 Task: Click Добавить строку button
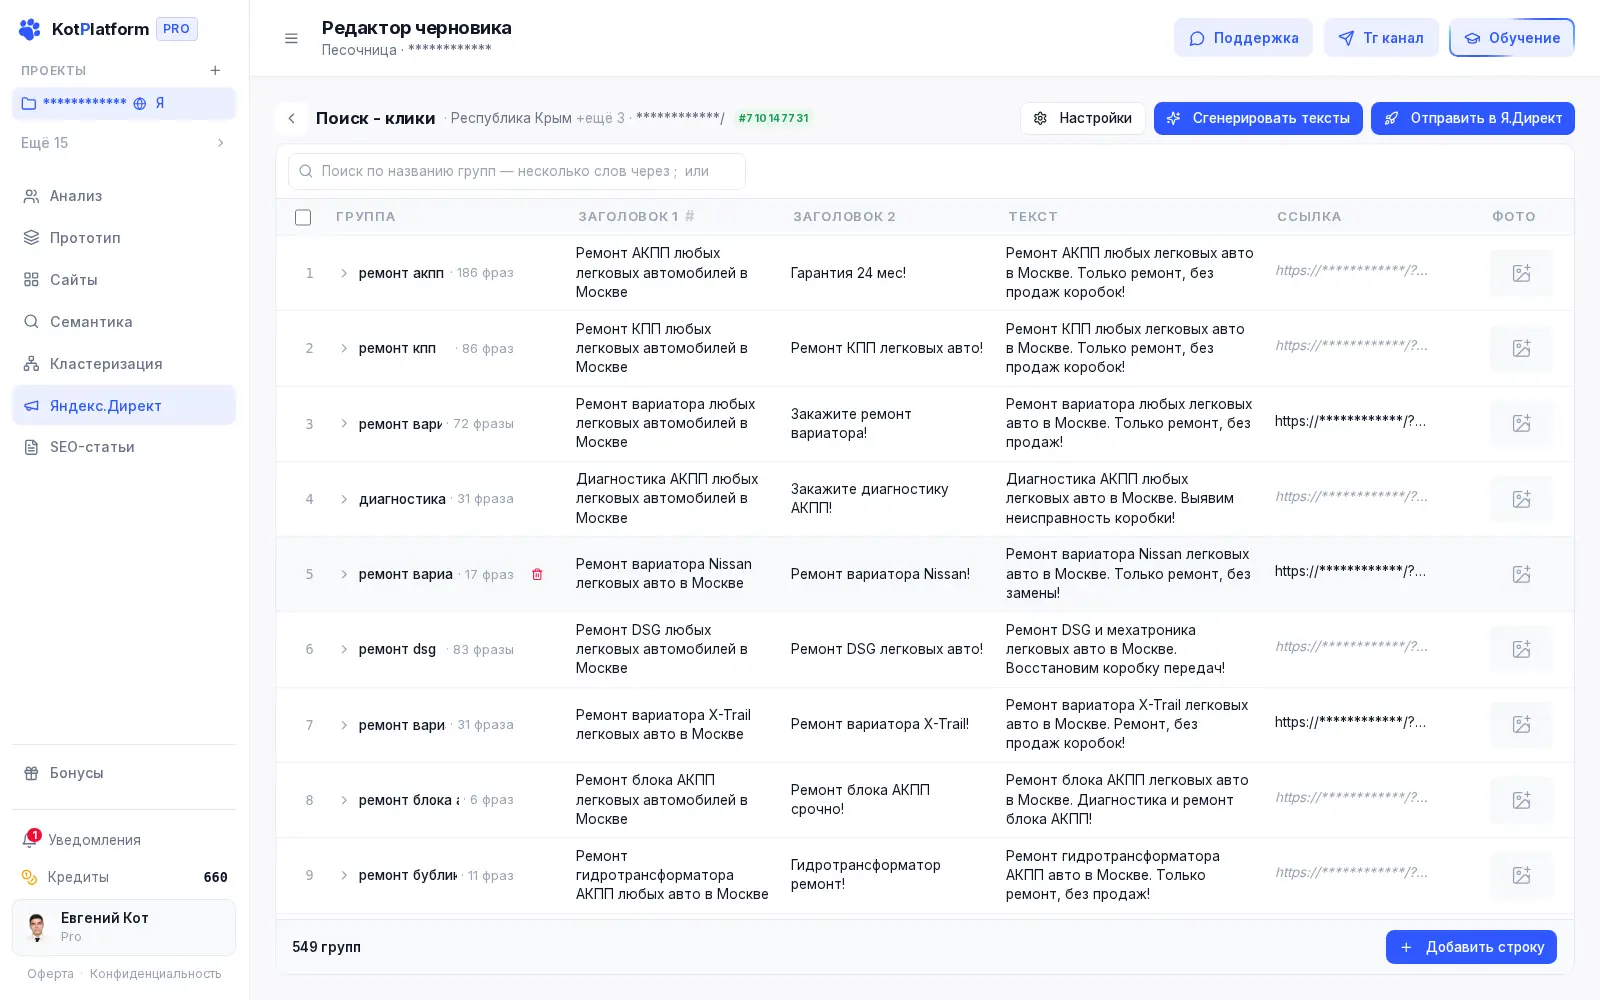click(x=1471, y=947)
